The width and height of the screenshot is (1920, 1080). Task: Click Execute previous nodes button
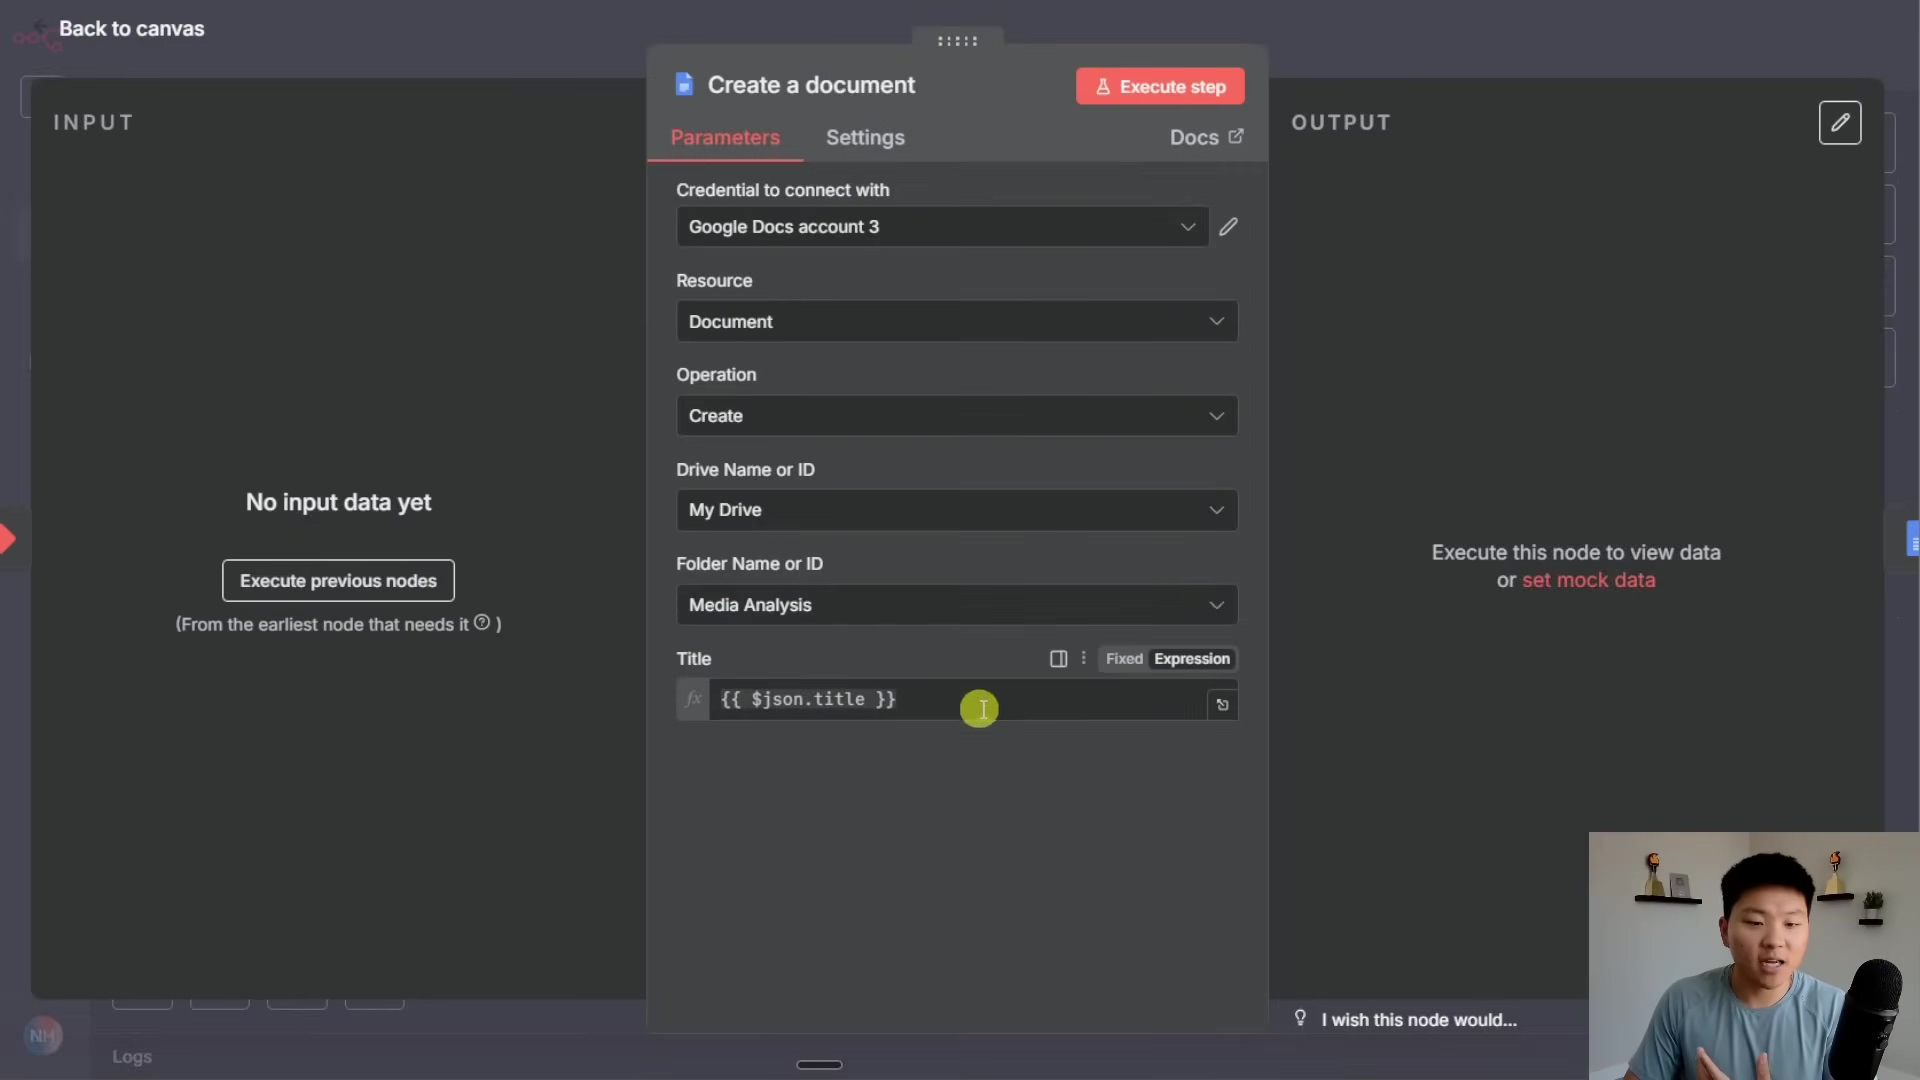click(x=338, y=581)
